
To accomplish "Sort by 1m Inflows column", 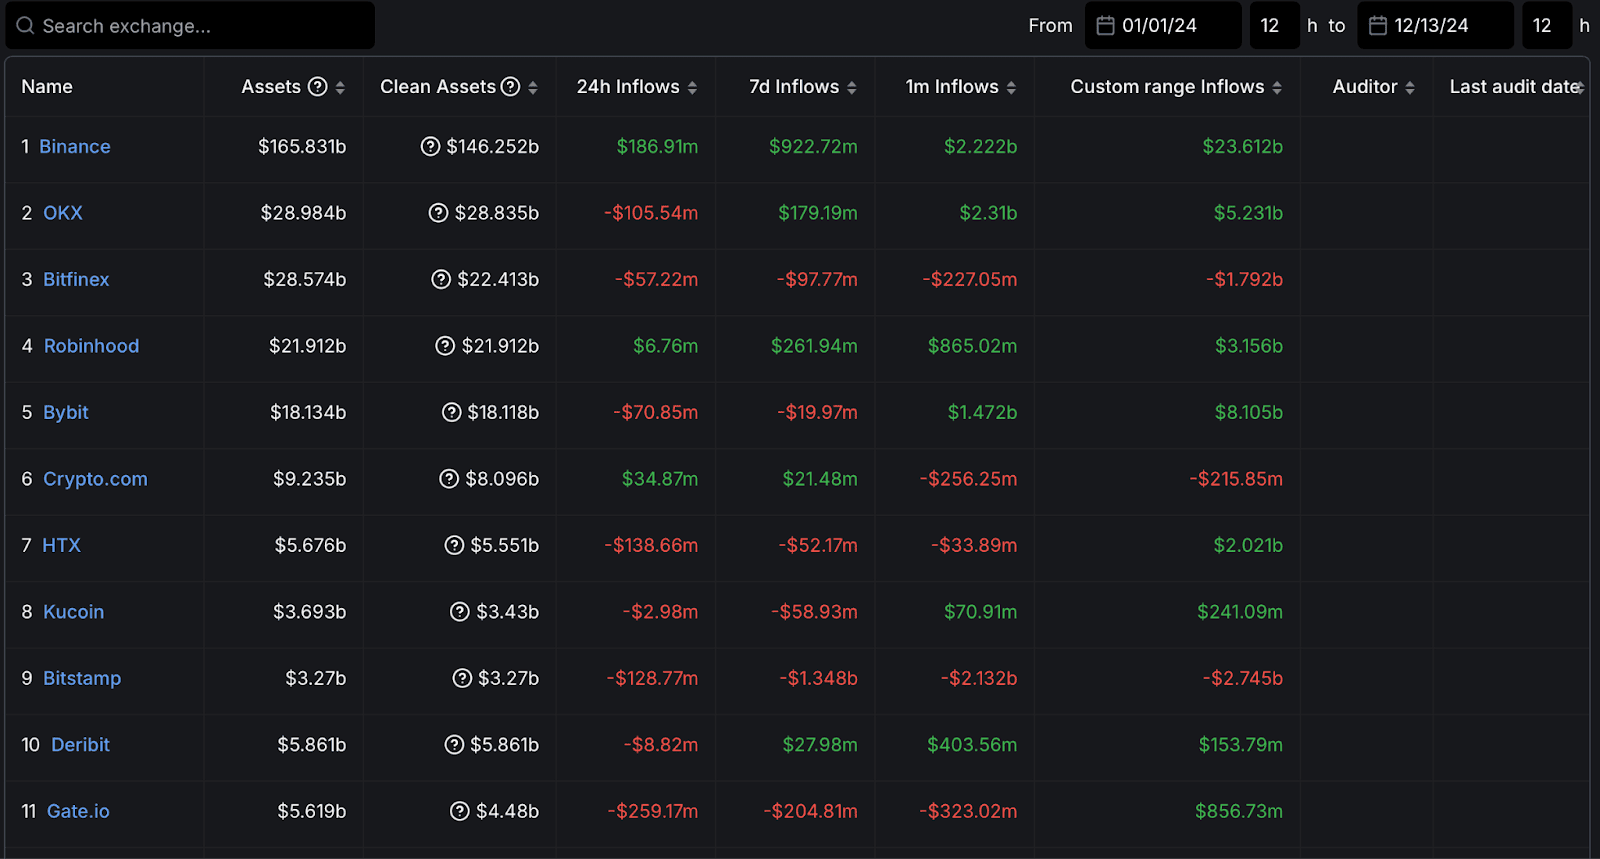I will (x=1011, y=88).
